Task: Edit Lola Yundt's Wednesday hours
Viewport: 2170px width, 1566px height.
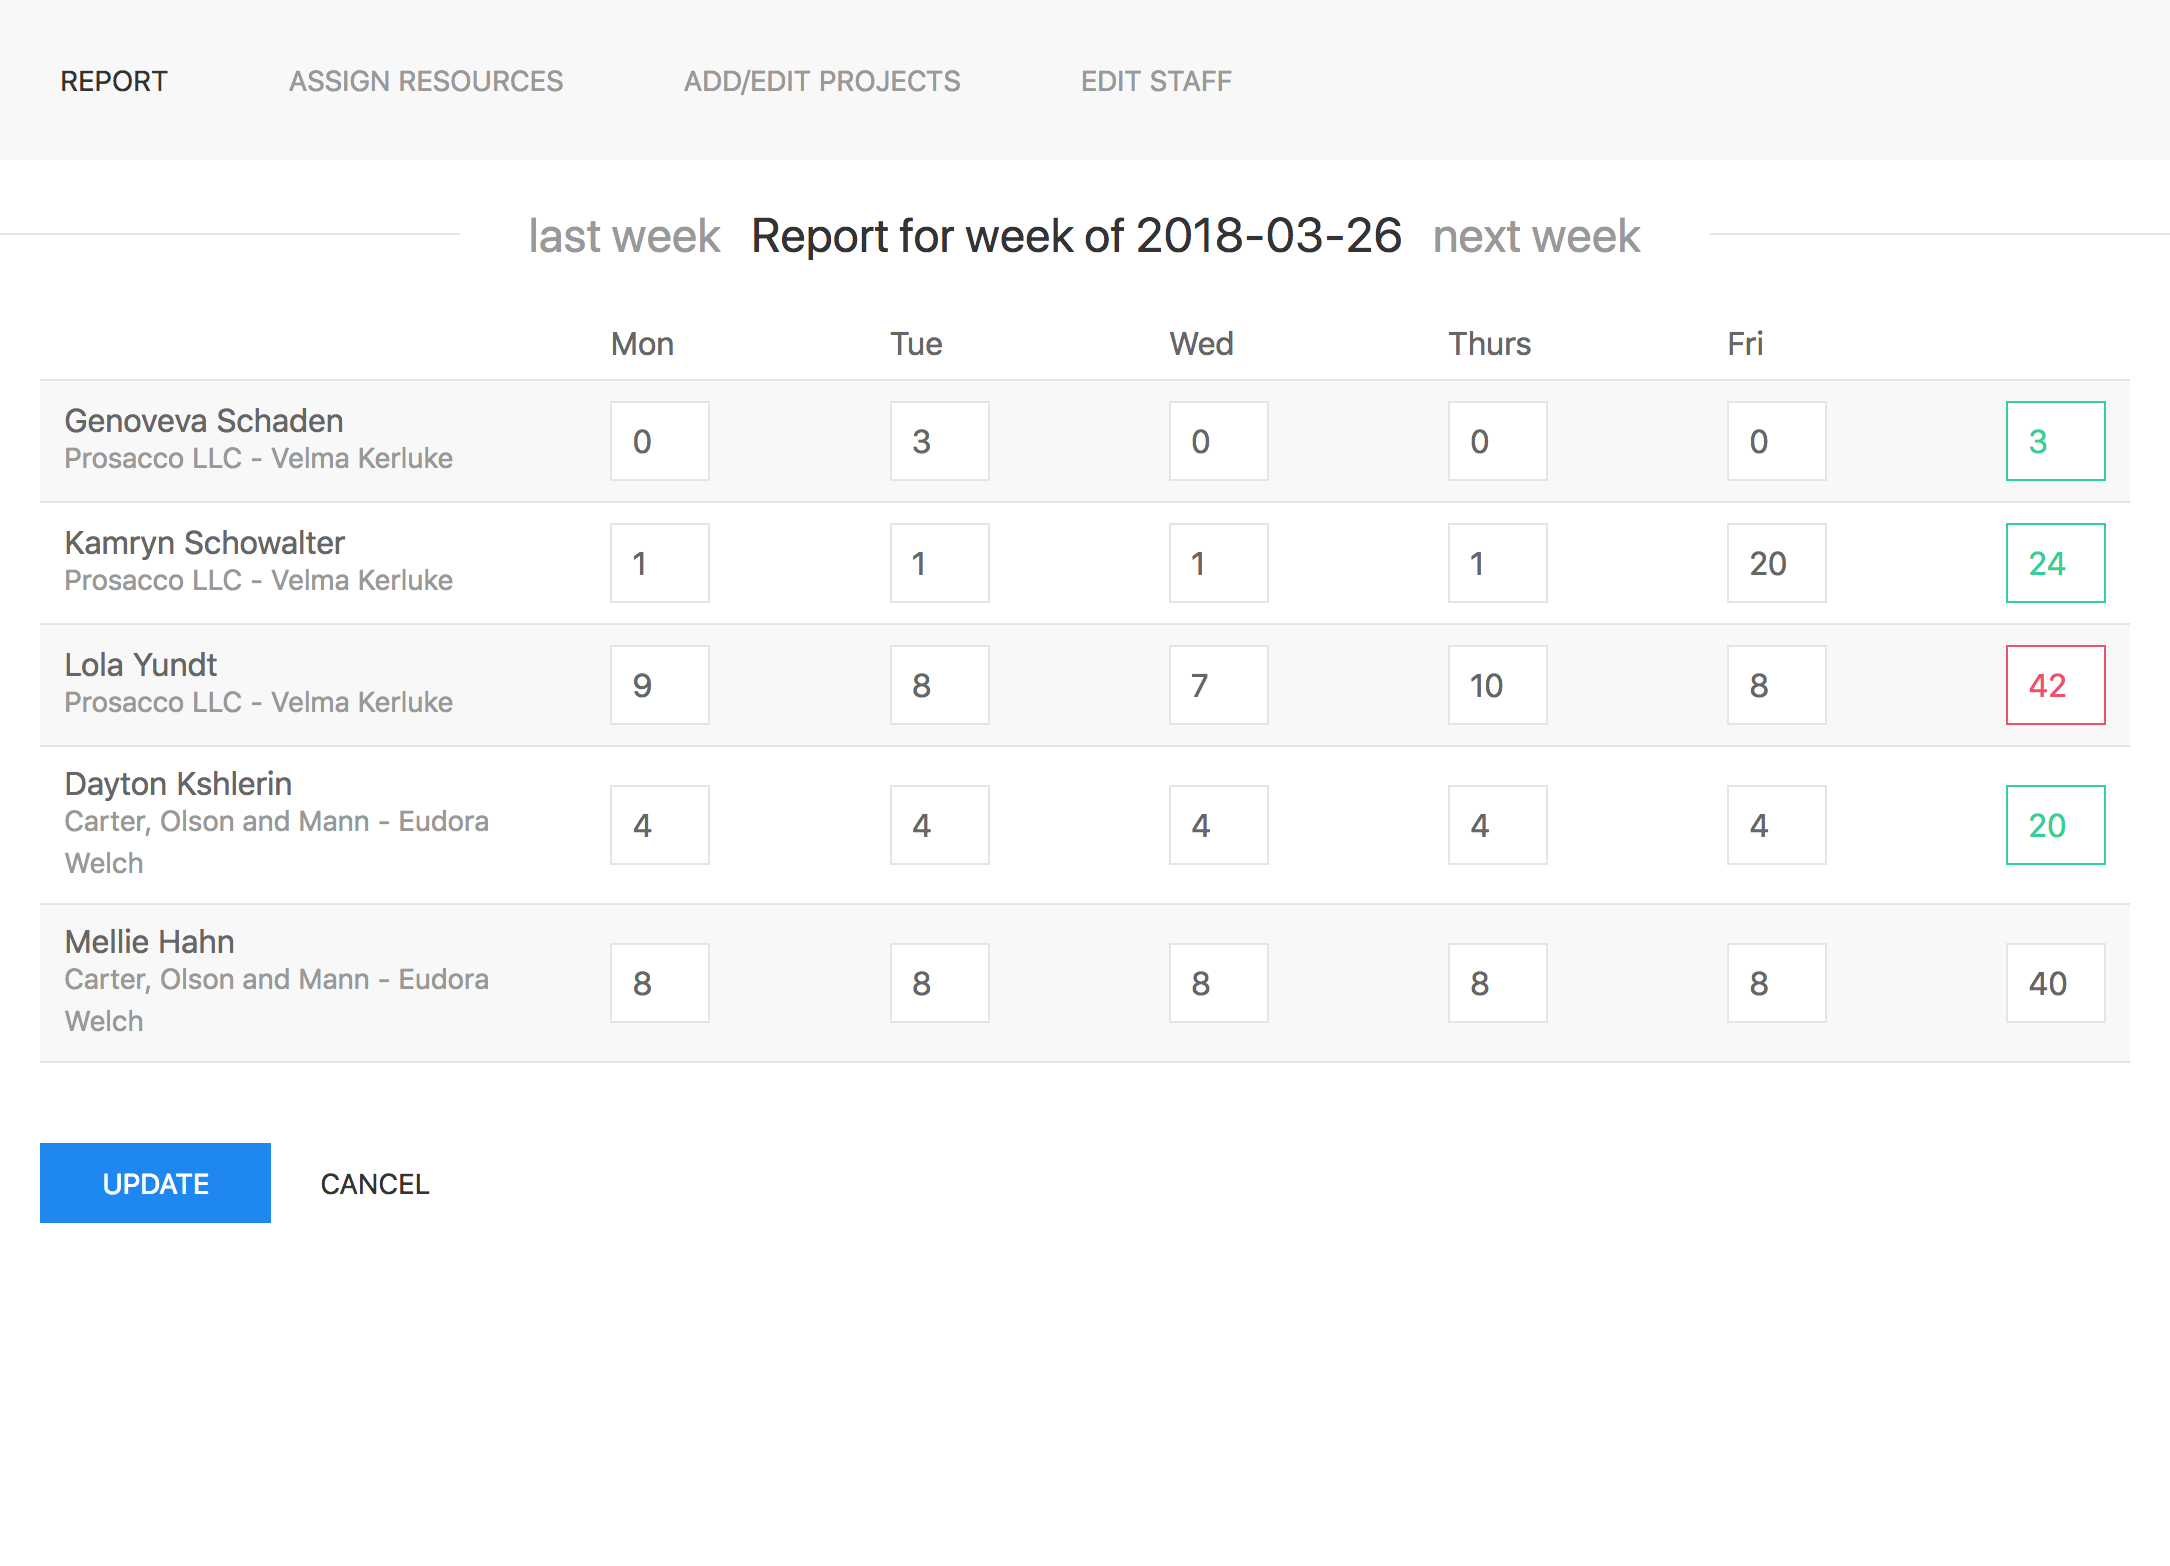Action: [x=1219, y=685]
